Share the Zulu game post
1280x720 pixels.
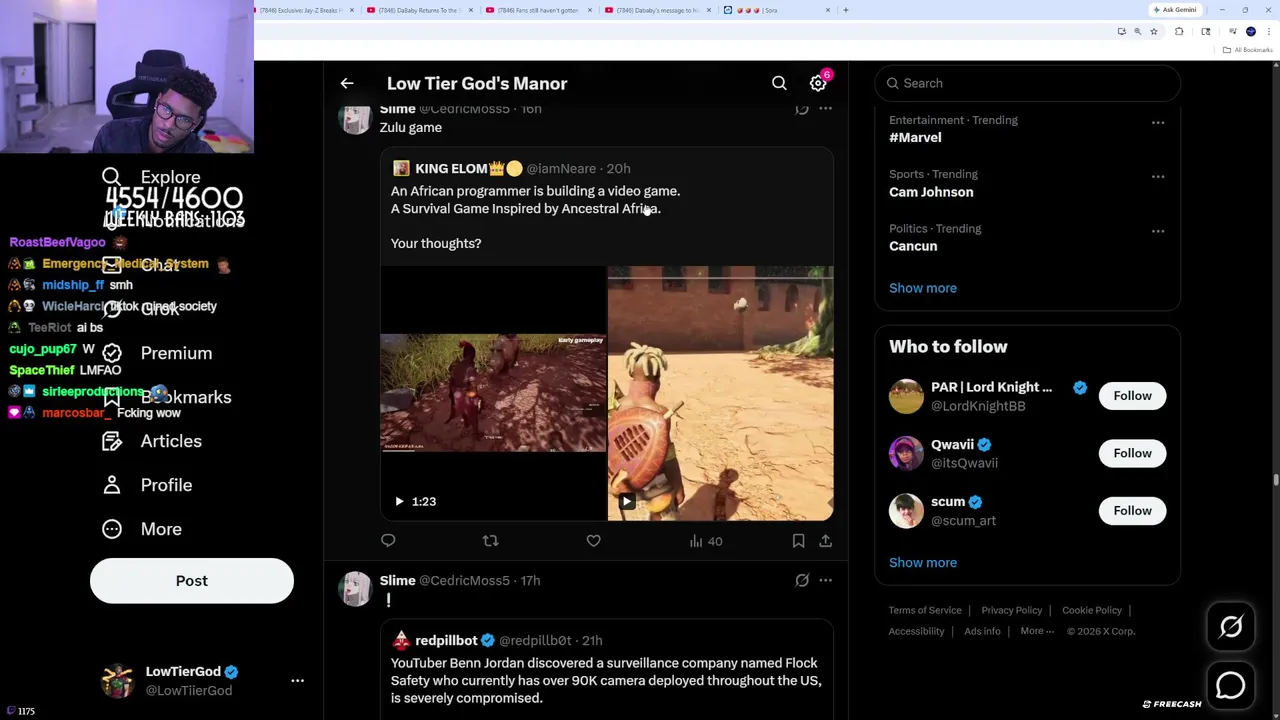[825, 541]
